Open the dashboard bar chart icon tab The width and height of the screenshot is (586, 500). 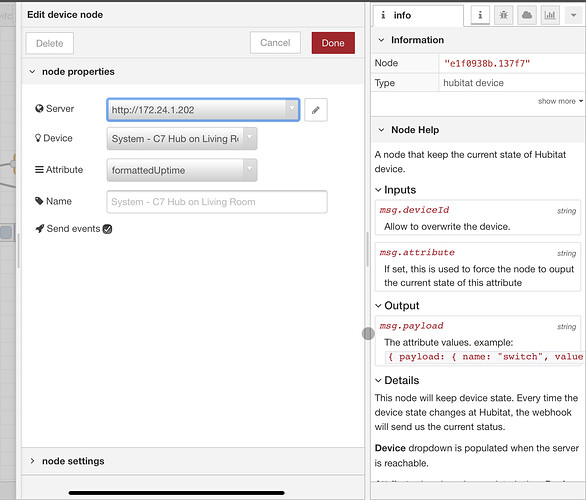coord(550,15)
